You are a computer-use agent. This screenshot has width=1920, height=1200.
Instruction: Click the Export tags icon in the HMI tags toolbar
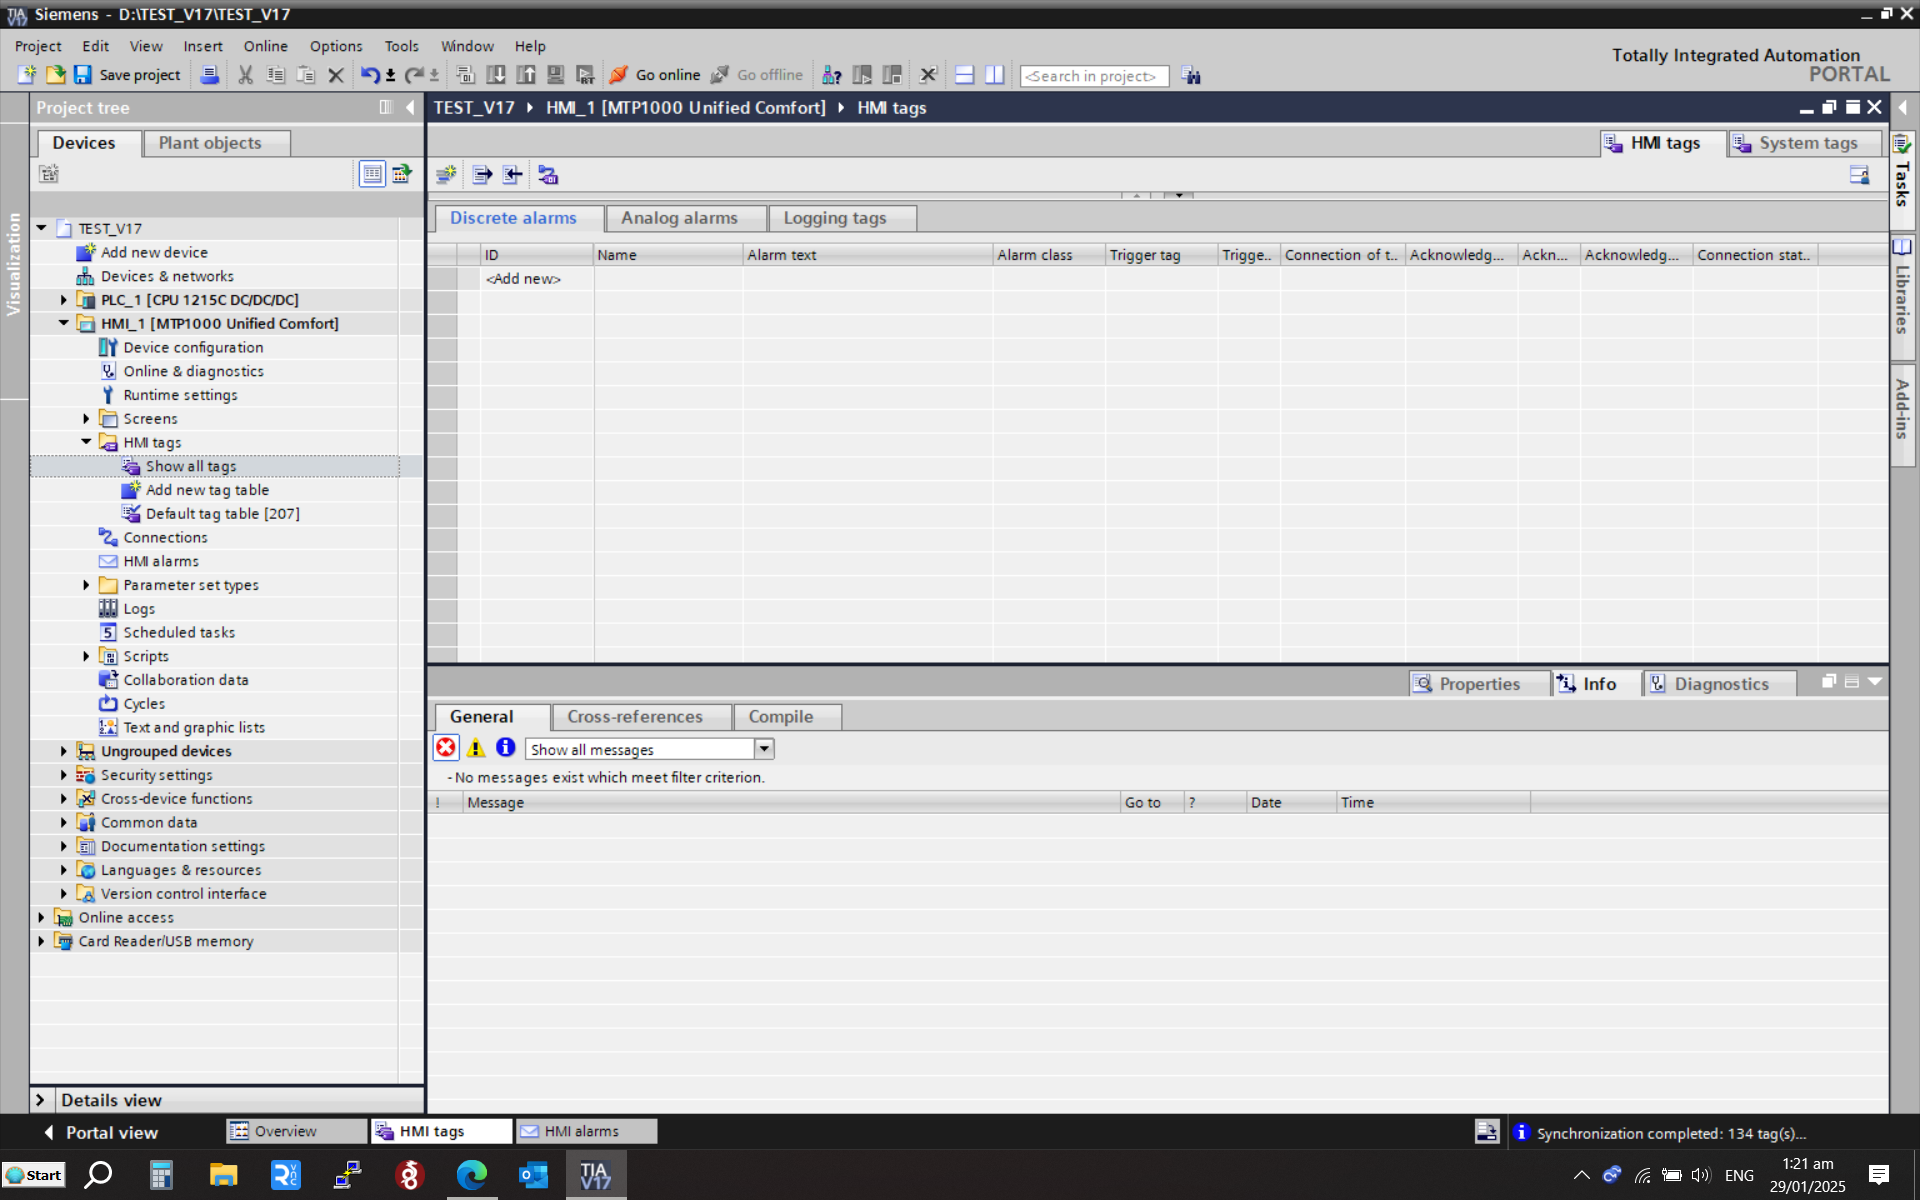(482, 175)
